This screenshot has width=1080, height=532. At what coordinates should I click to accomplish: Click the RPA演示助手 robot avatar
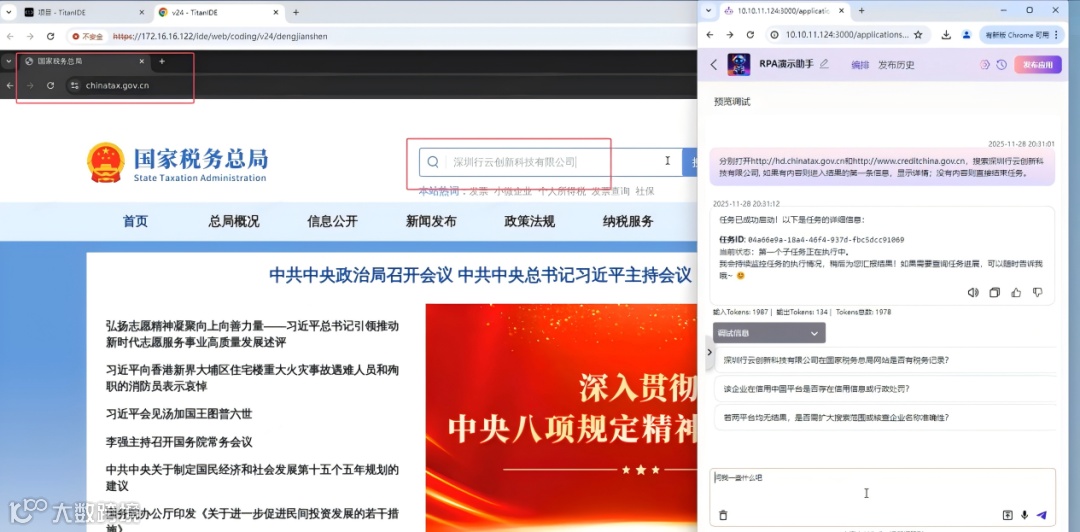tap(738, 64)
